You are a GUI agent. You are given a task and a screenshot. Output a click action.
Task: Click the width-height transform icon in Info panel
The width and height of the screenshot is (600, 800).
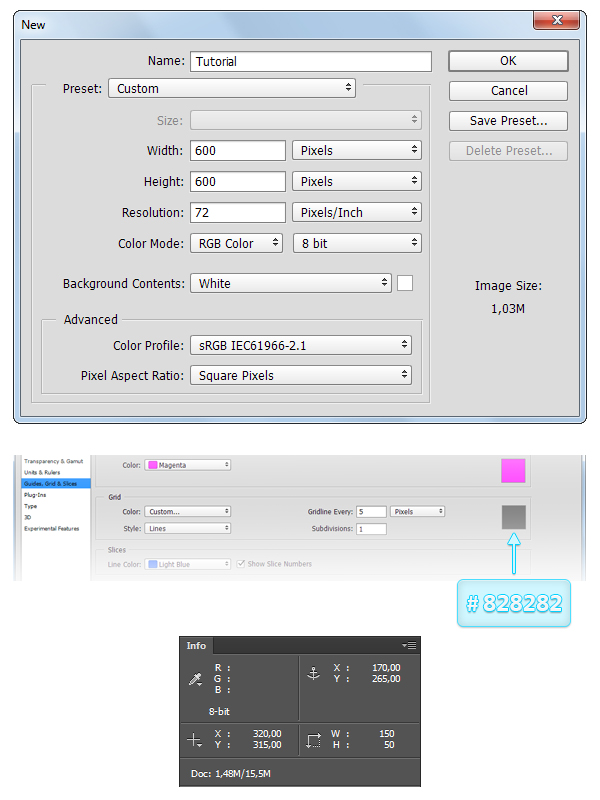click(x=313, y=740)
